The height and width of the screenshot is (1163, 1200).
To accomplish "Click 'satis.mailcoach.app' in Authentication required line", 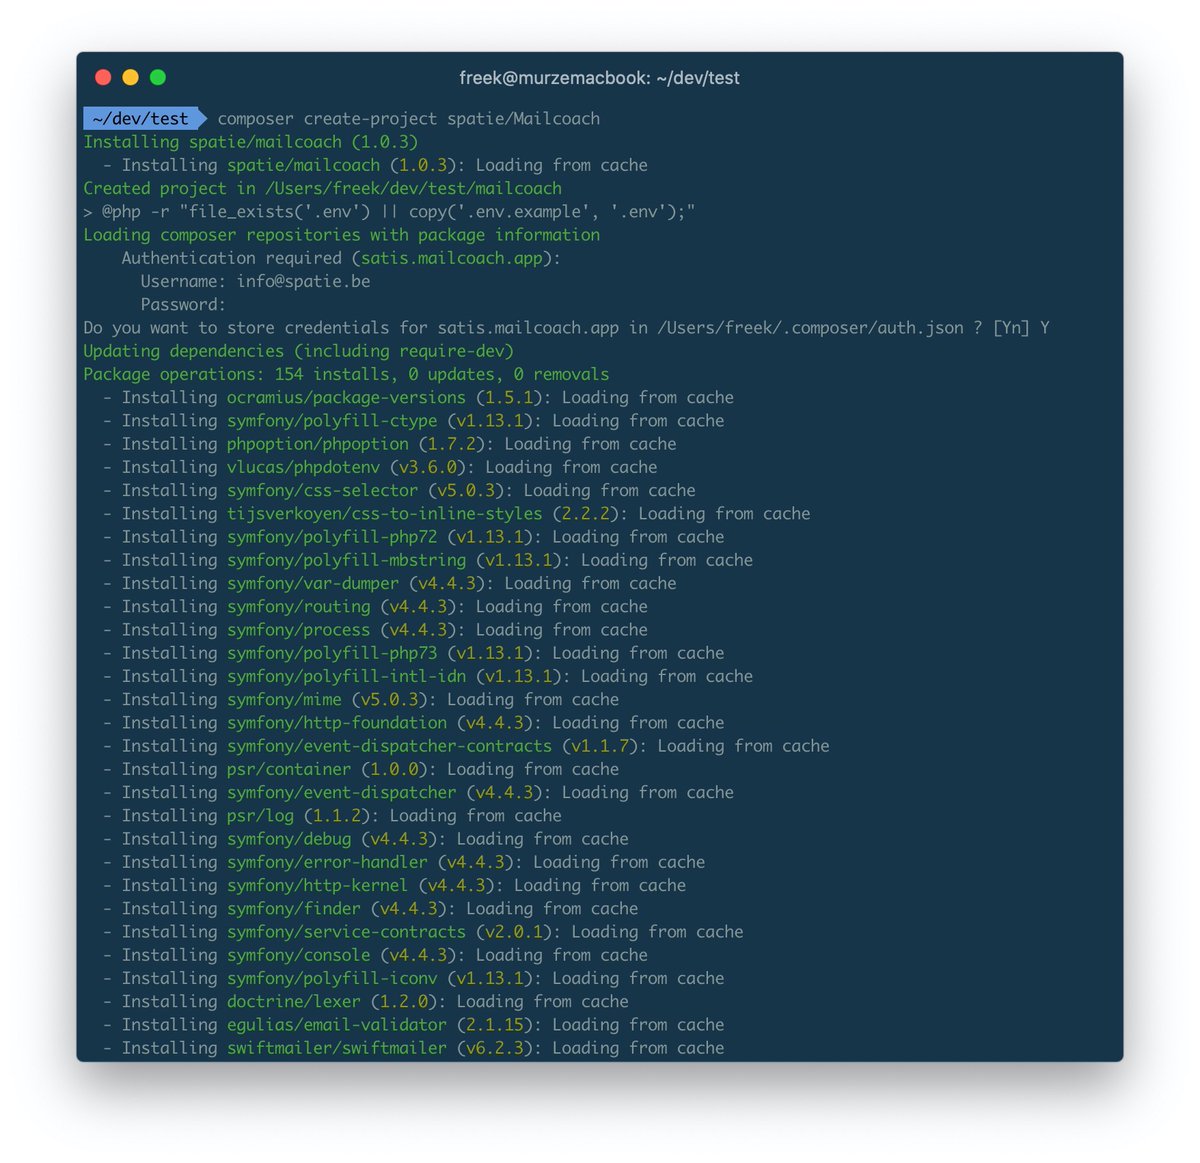I will 452,258.
